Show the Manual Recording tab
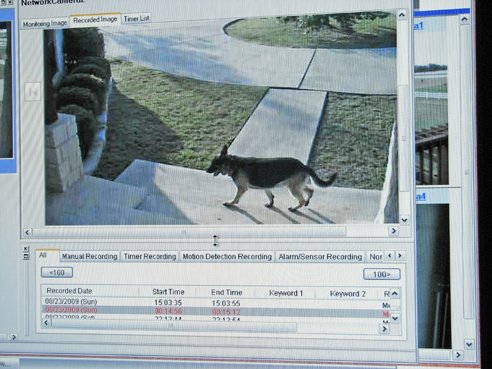Viewport: 492px width, 369px height. coord(89,256)
